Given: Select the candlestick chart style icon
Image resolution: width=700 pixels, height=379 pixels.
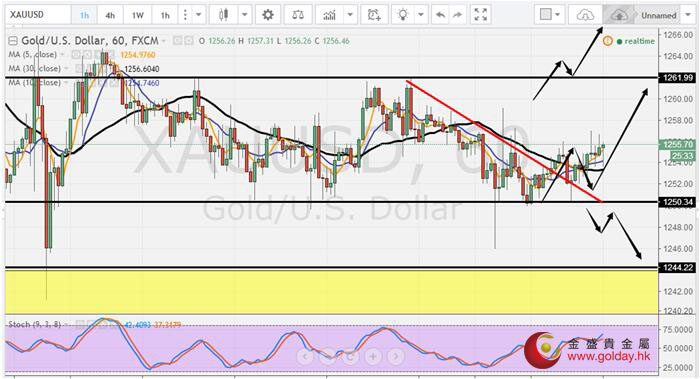Looking at the screenshot, I should click(x=224, y=15).
